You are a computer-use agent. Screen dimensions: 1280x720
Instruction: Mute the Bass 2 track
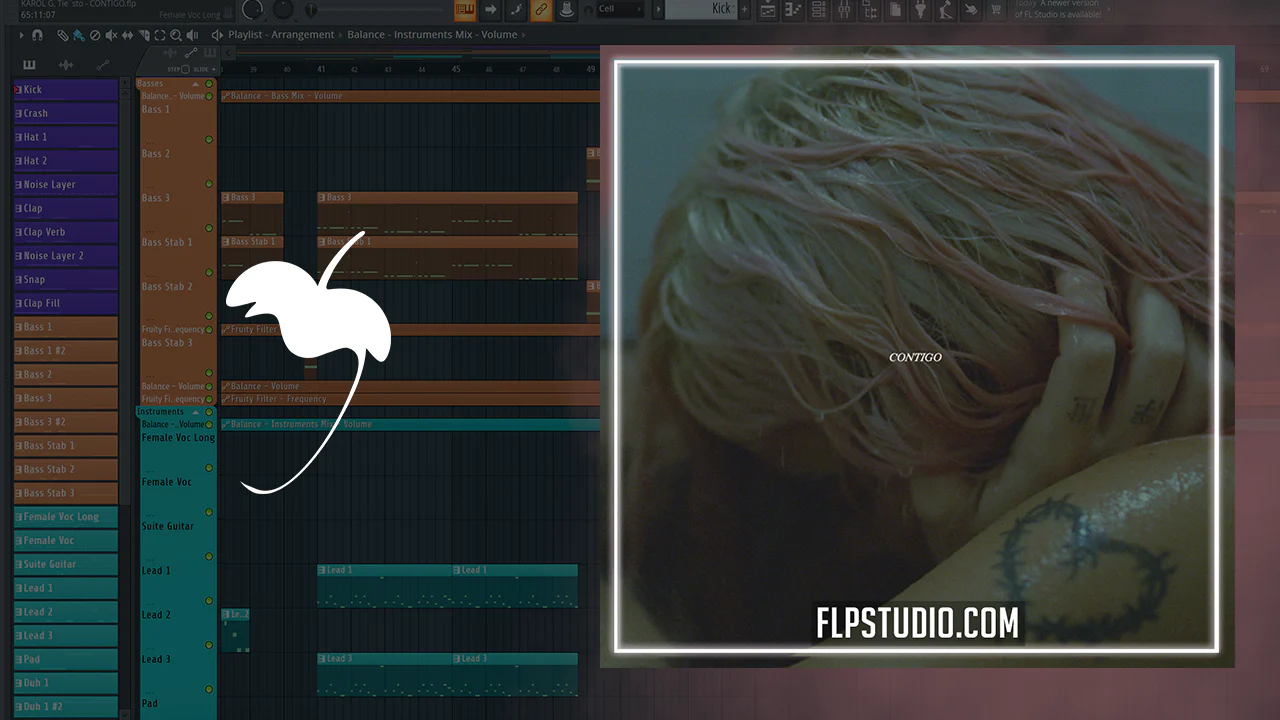coord(209,184)
